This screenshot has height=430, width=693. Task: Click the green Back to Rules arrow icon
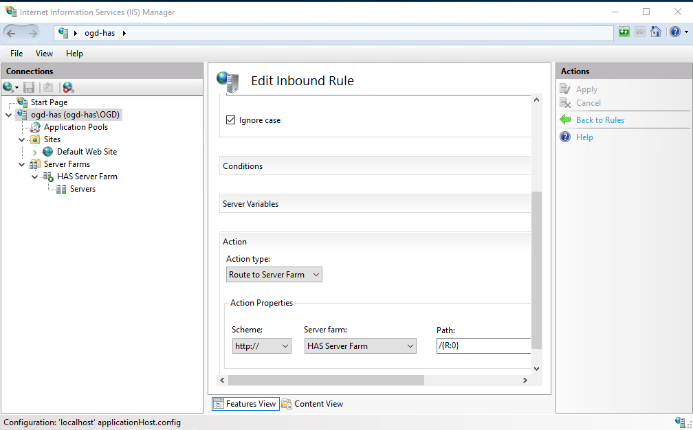point(565,119)
